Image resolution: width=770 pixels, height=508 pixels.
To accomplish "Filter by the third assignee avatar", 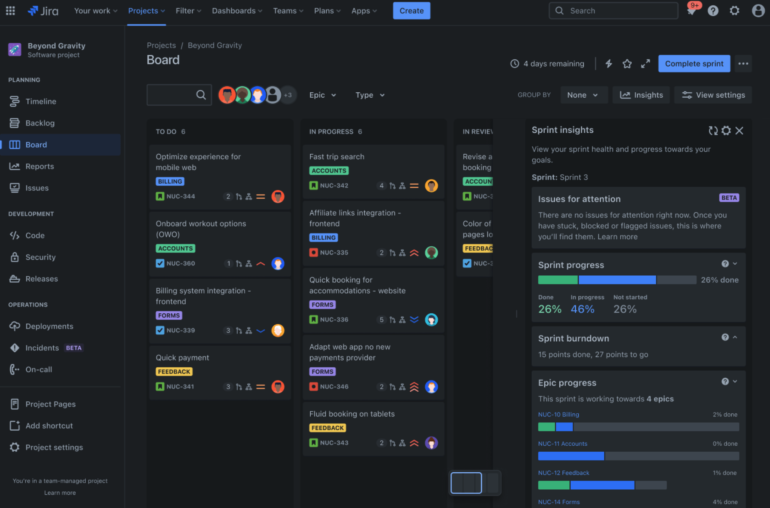I will pos(258,95).
